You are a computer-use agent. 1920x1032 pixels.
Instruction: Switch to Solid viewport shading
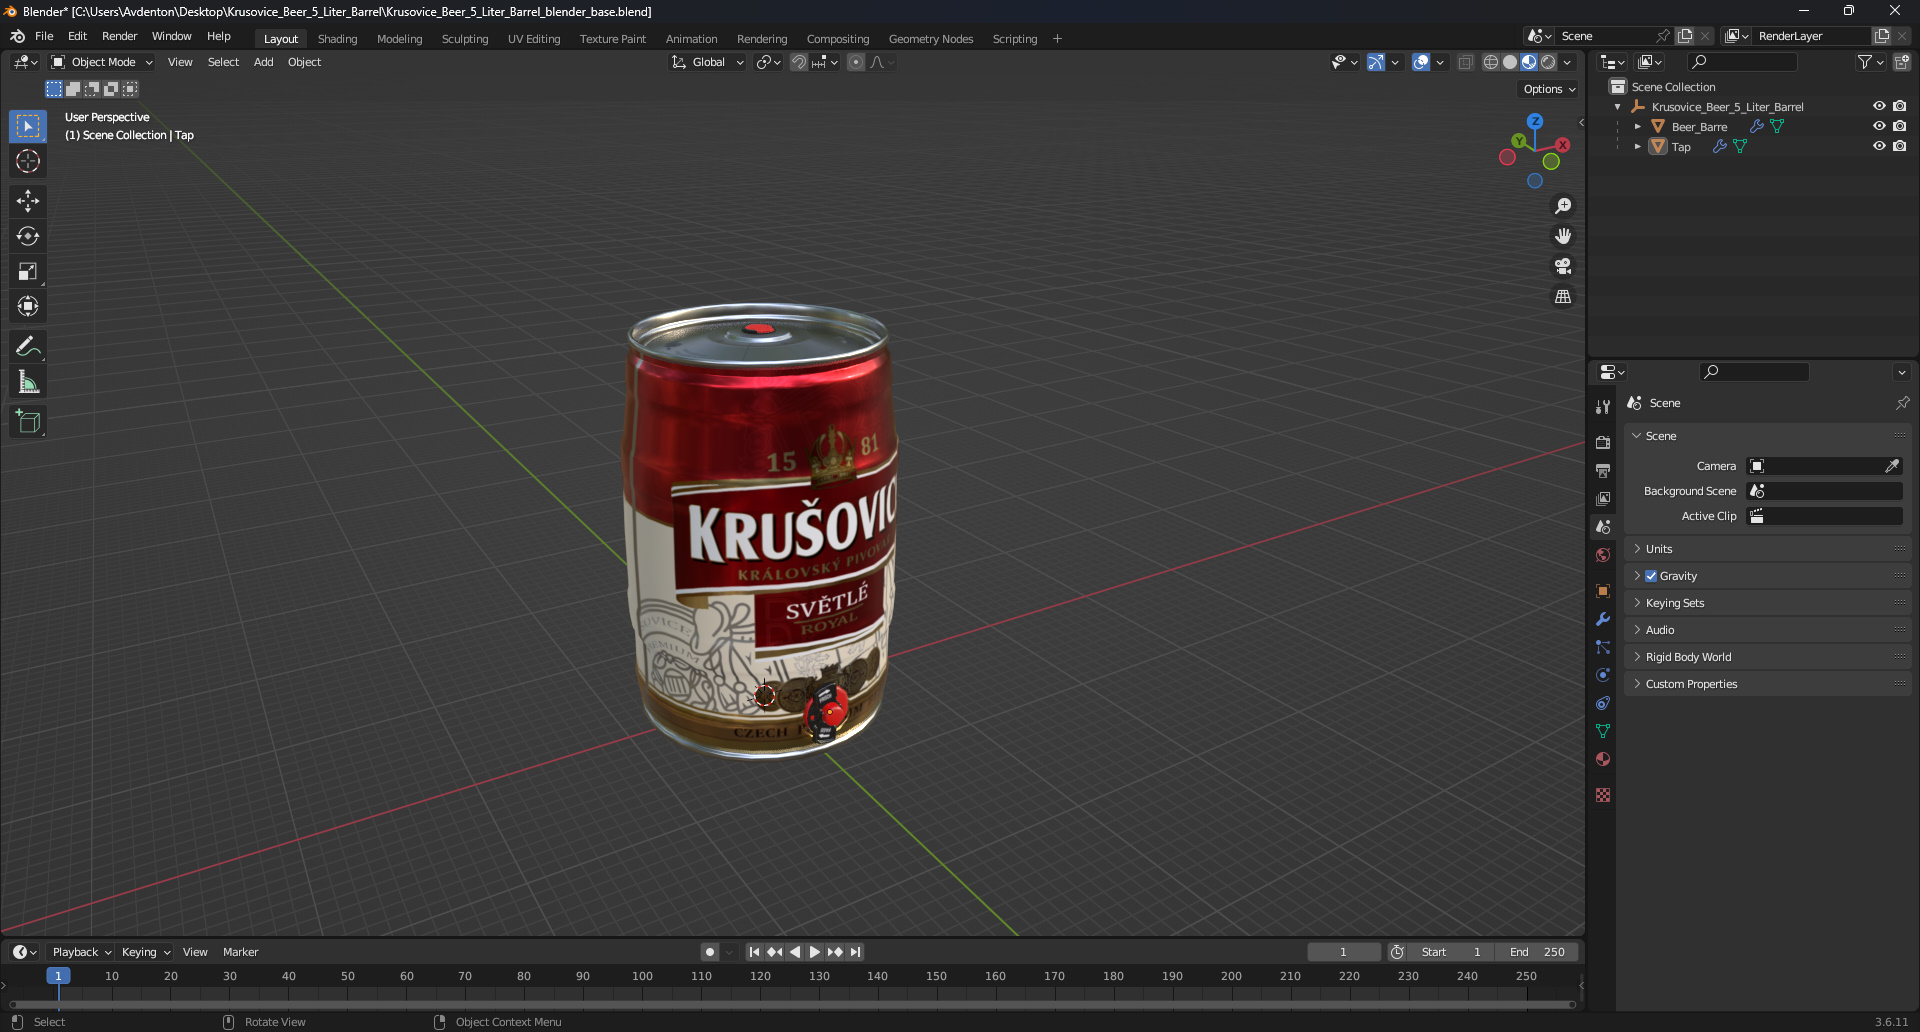(1510, 62)
